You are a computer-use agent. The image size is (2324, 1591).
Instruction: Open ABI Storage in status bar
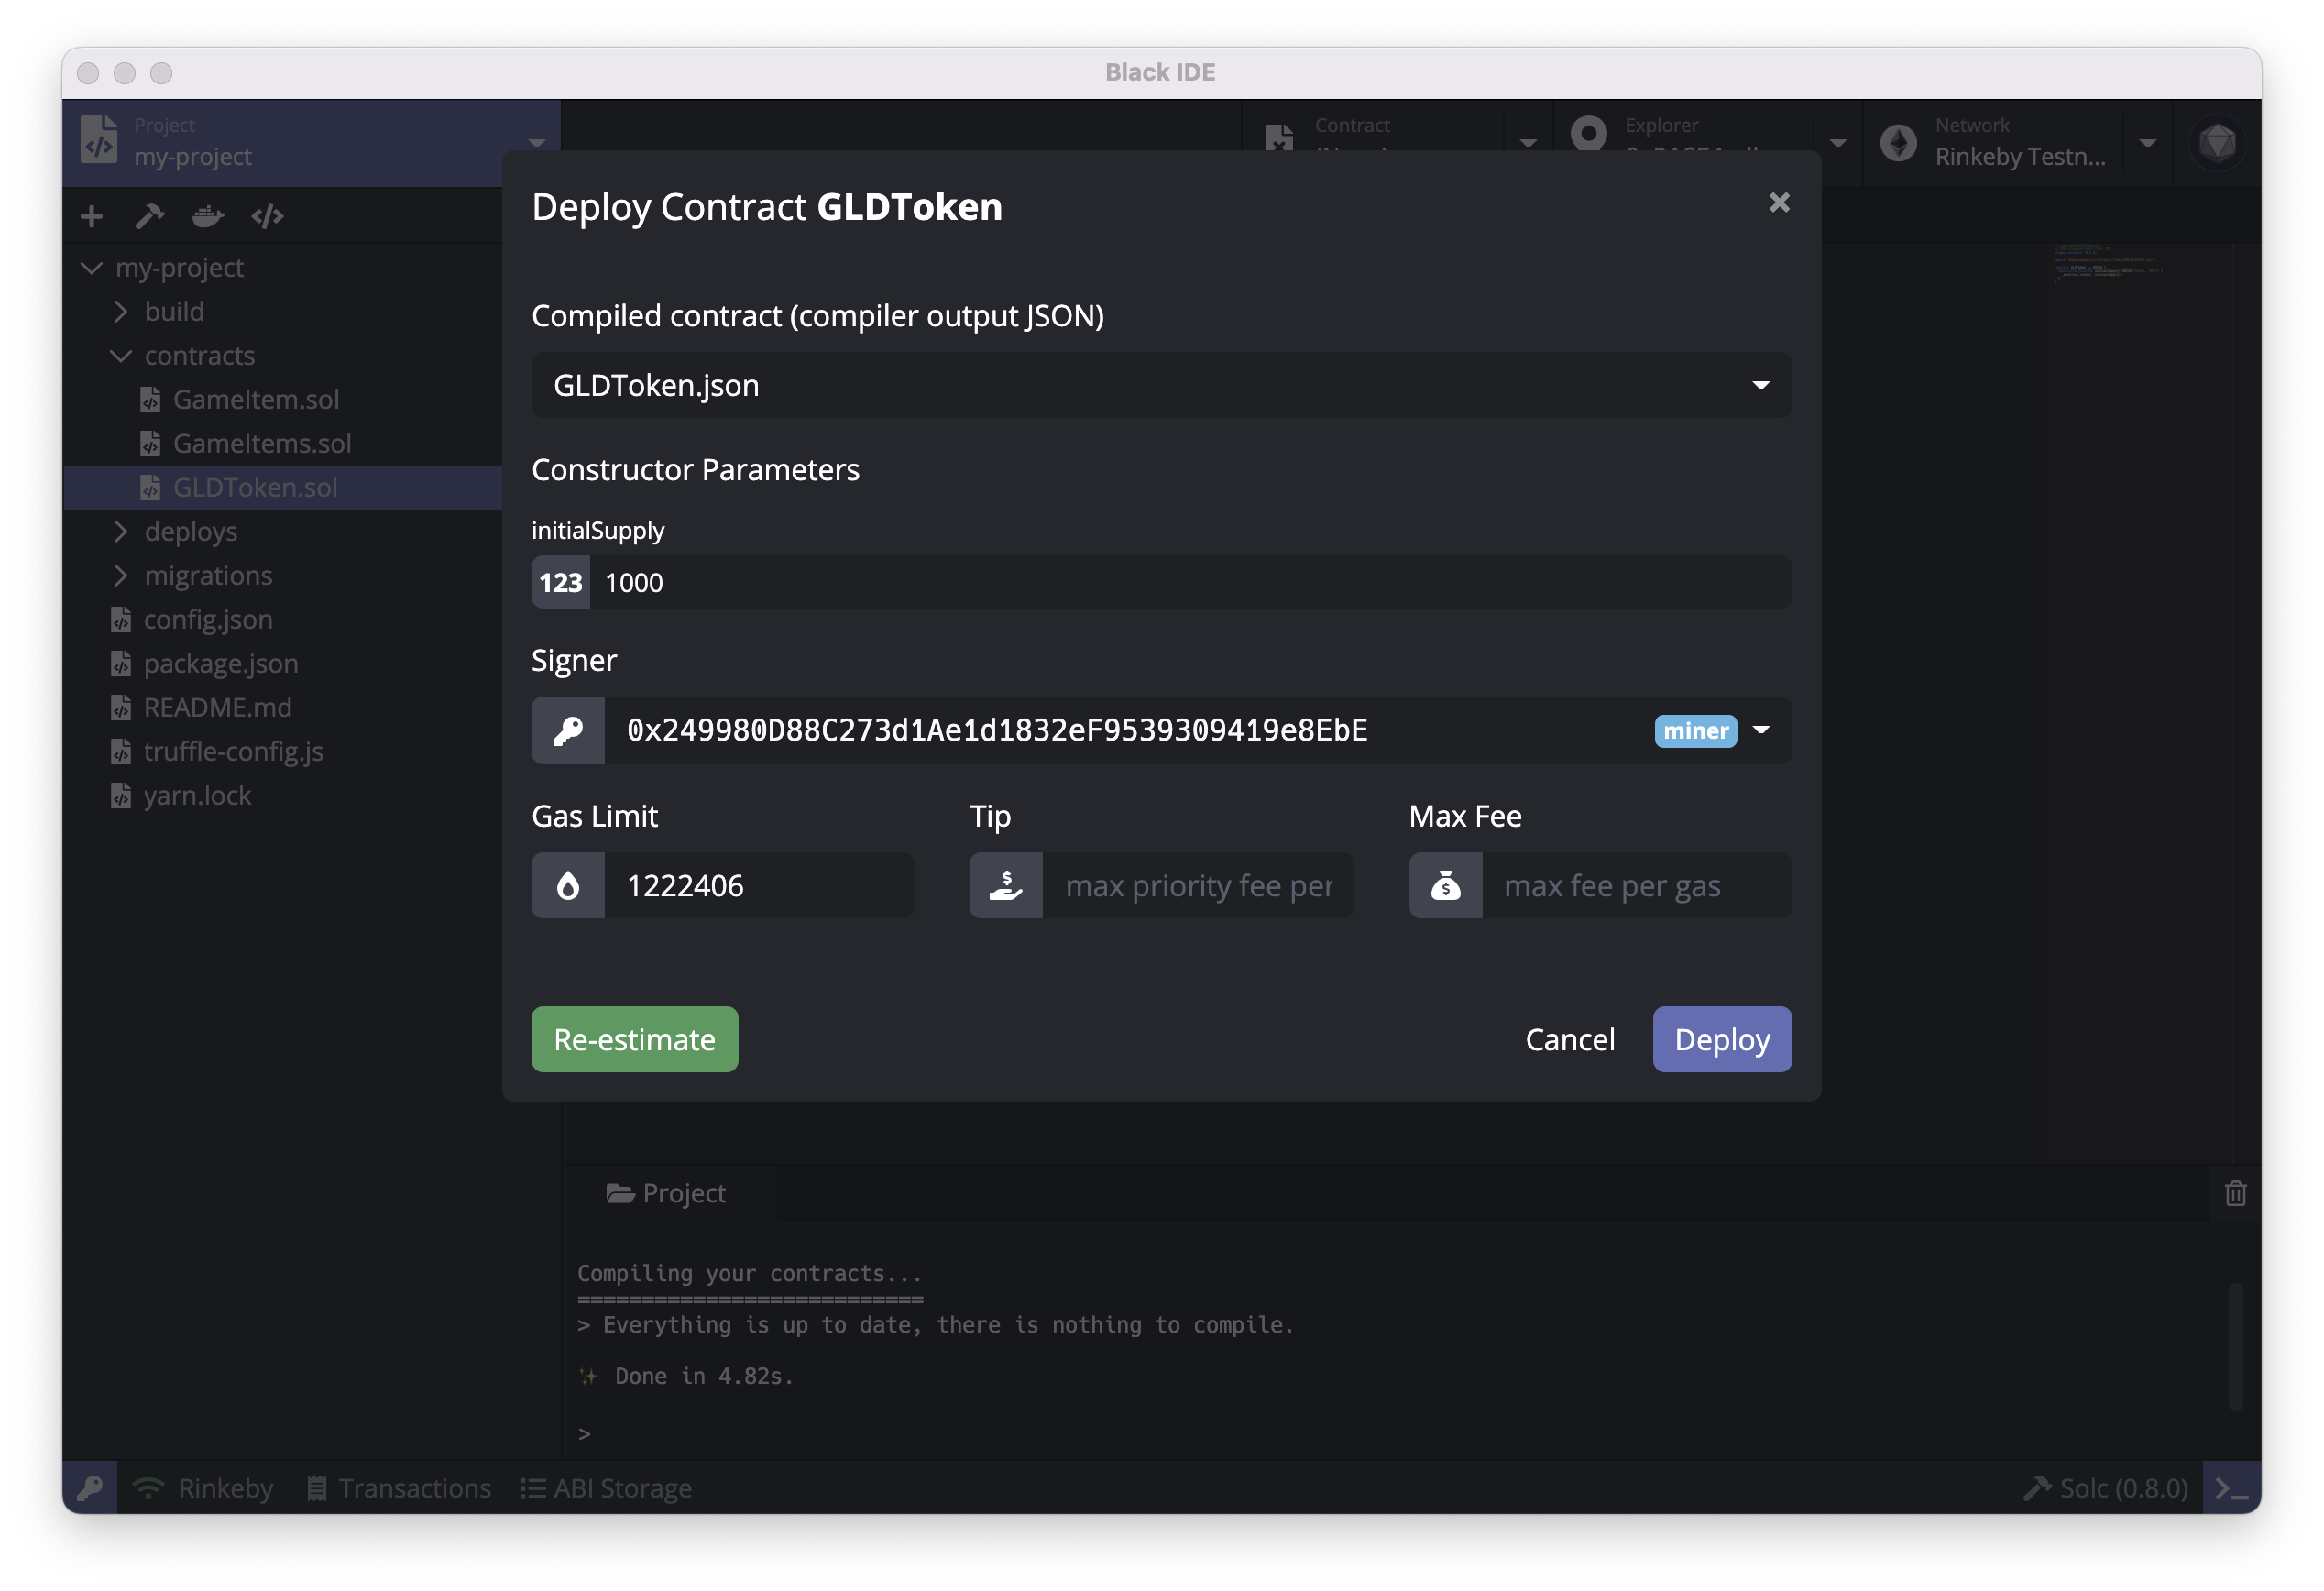(x=606, y=1488)
